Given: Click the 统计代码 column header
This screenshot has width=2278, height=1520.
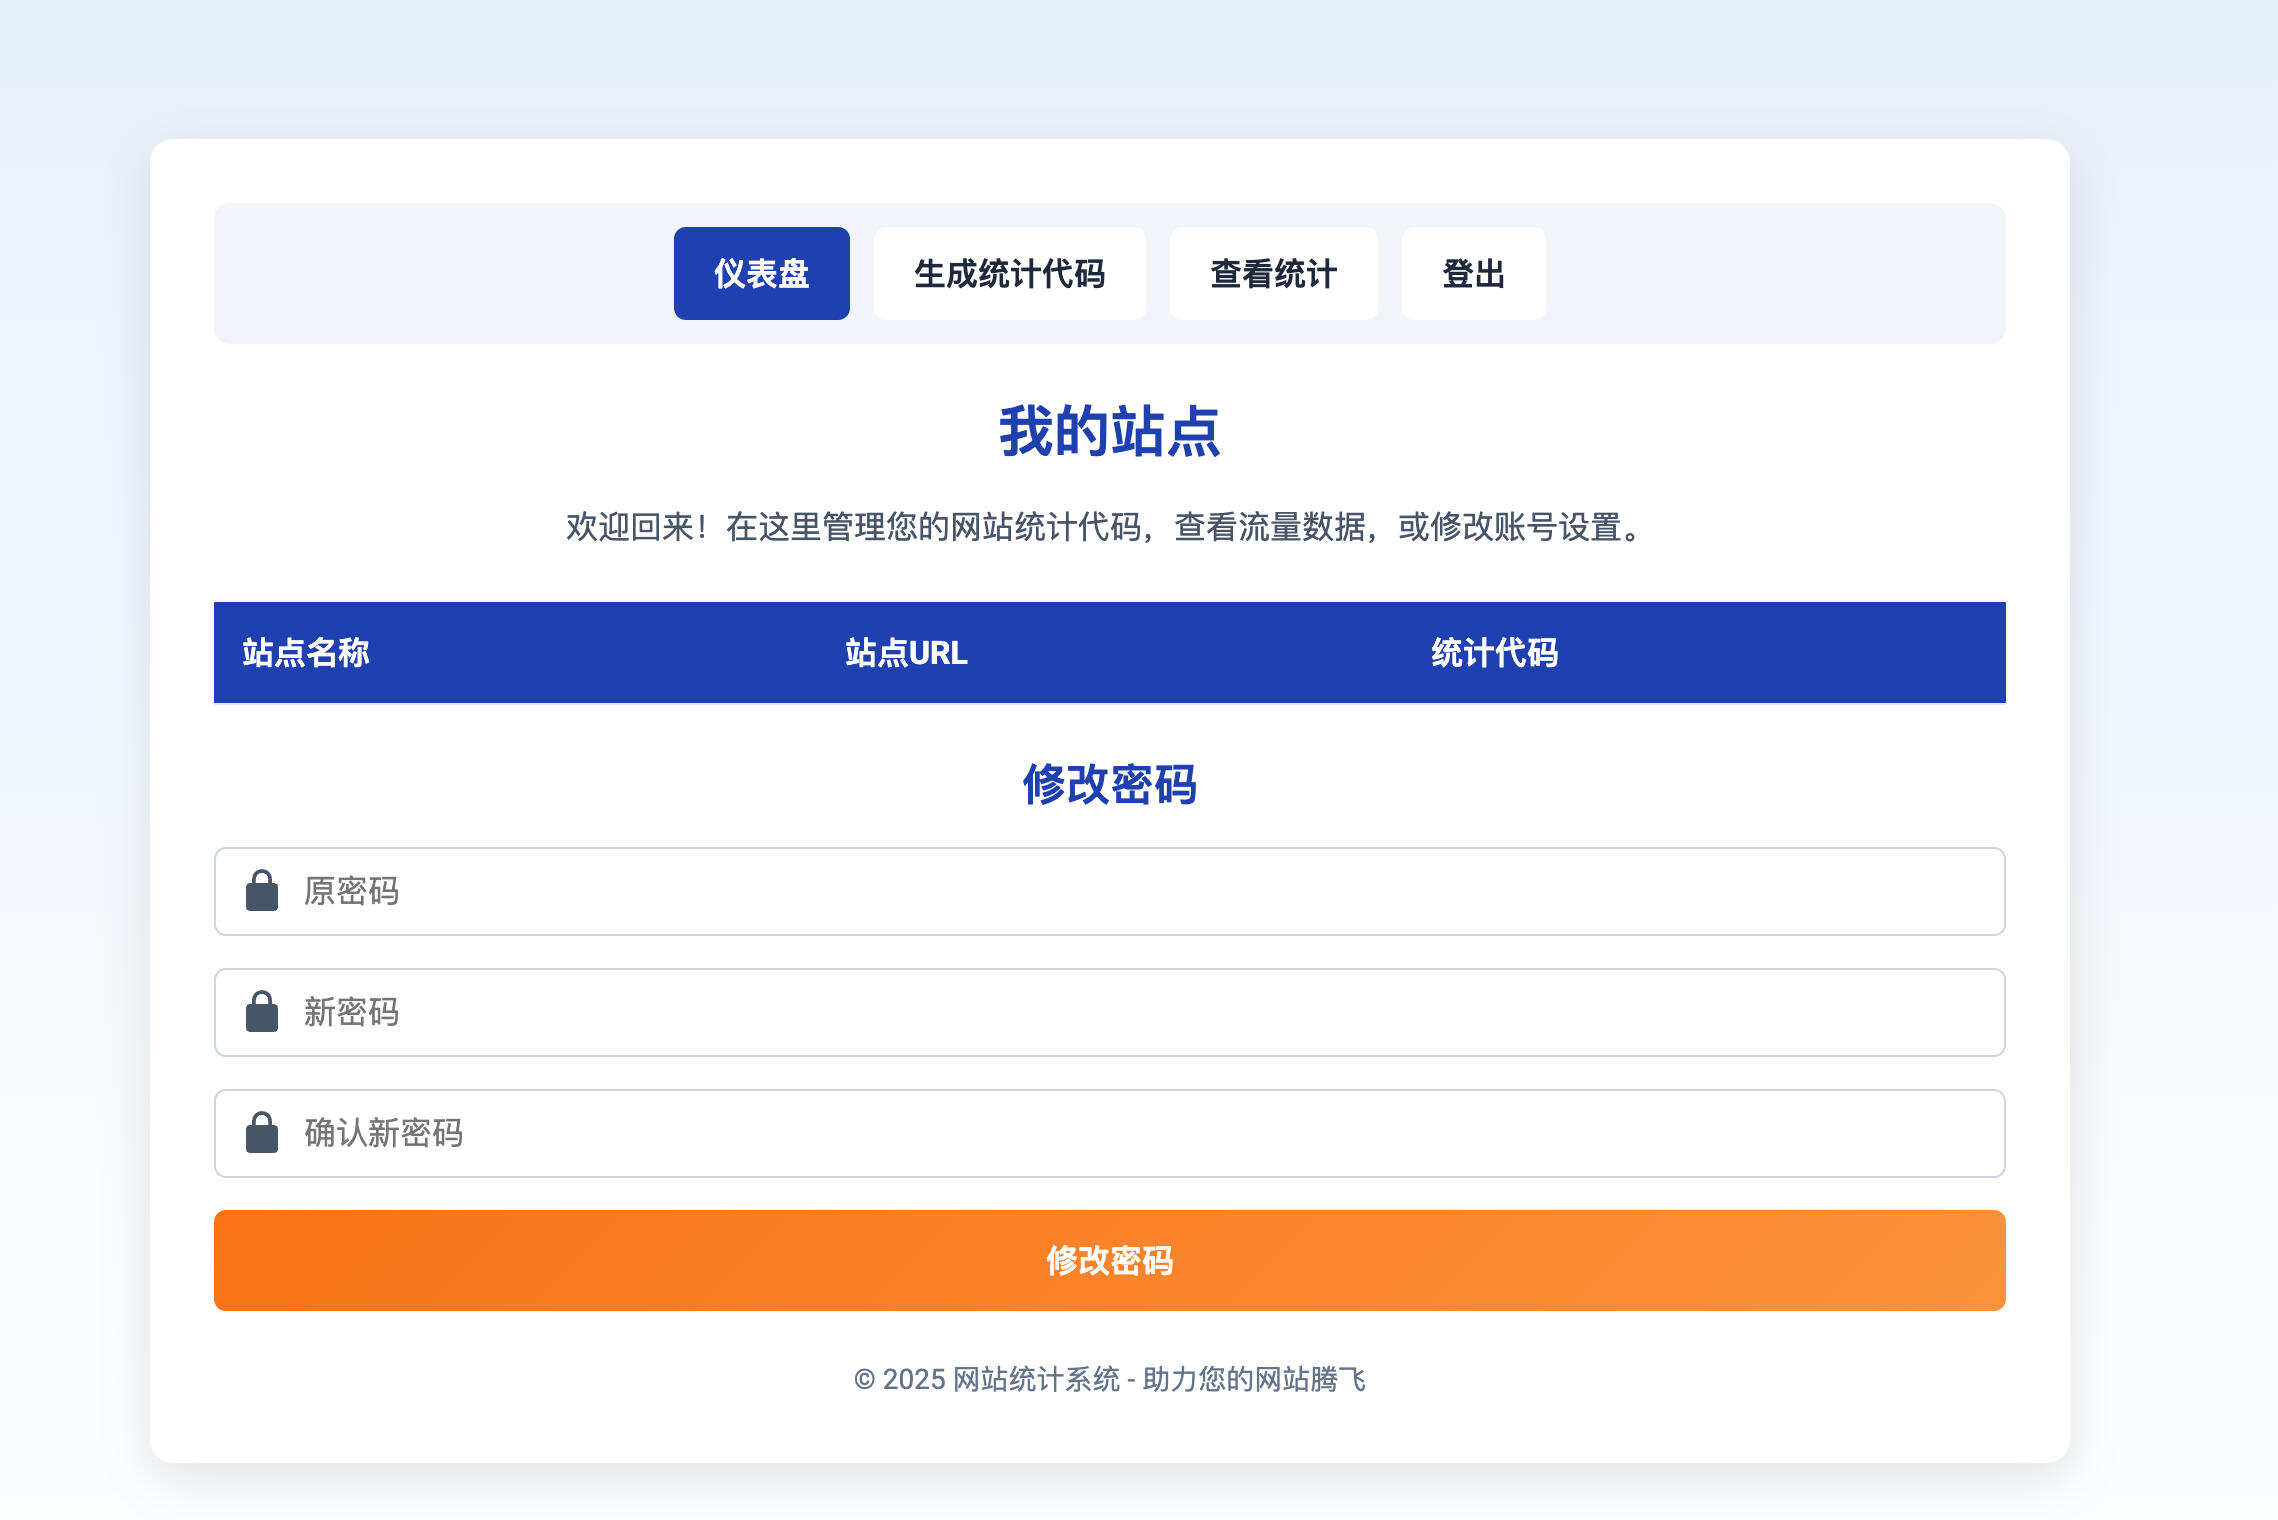Looking at the screenshot, I should pos(1494,653).
